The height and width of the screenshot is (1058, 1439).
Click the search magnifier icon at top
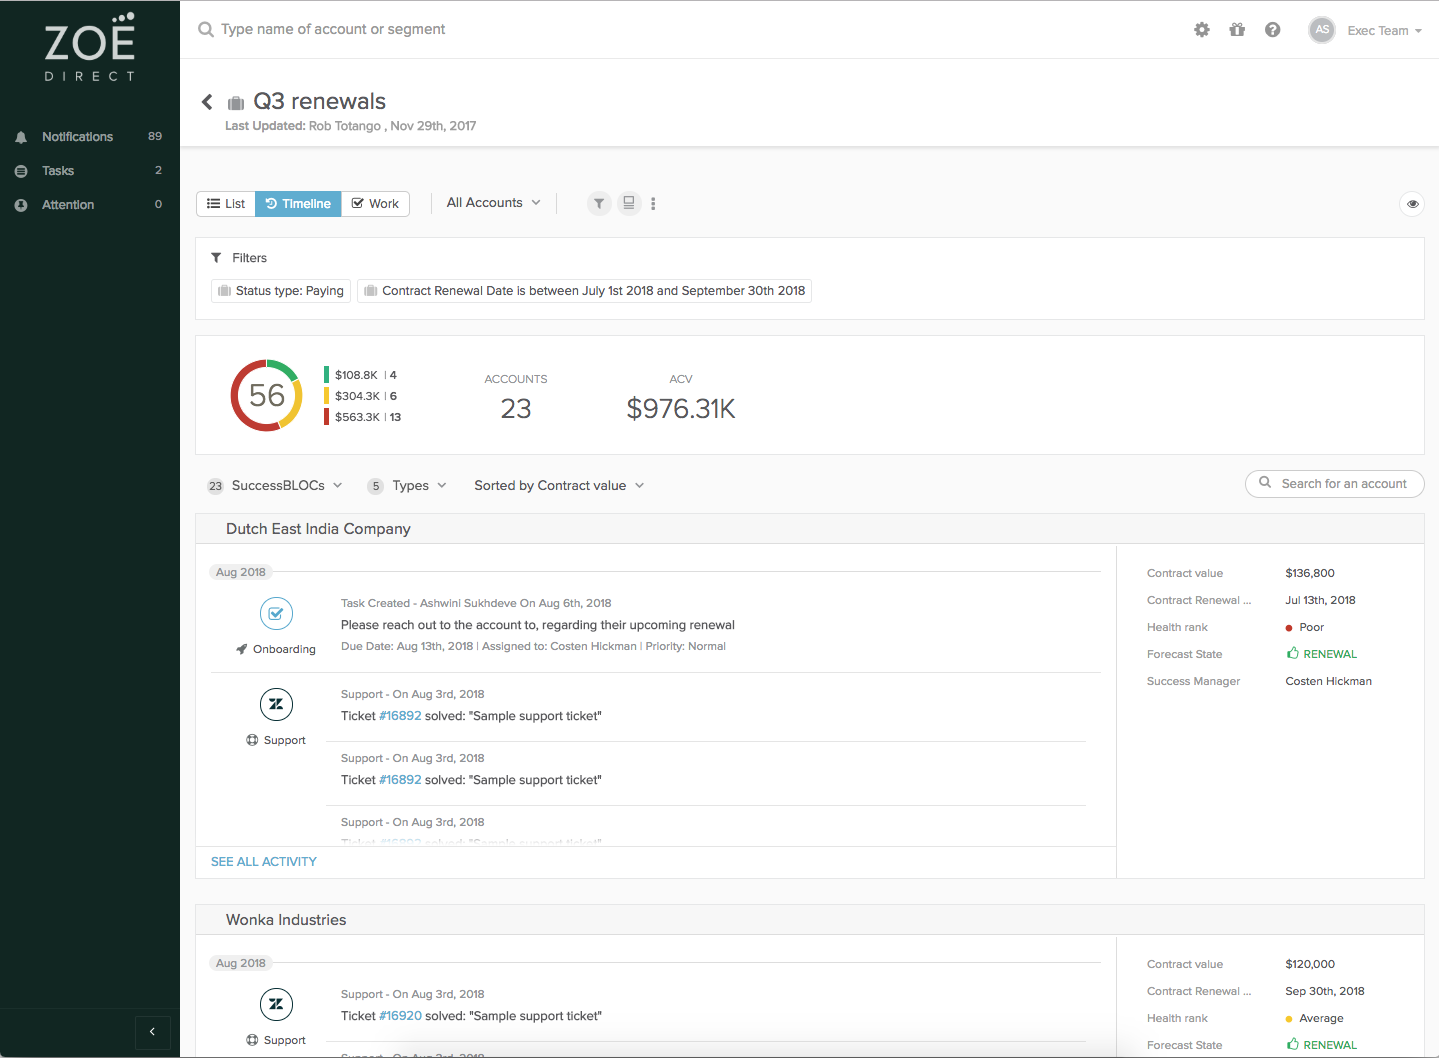click(x=206, y=30)
